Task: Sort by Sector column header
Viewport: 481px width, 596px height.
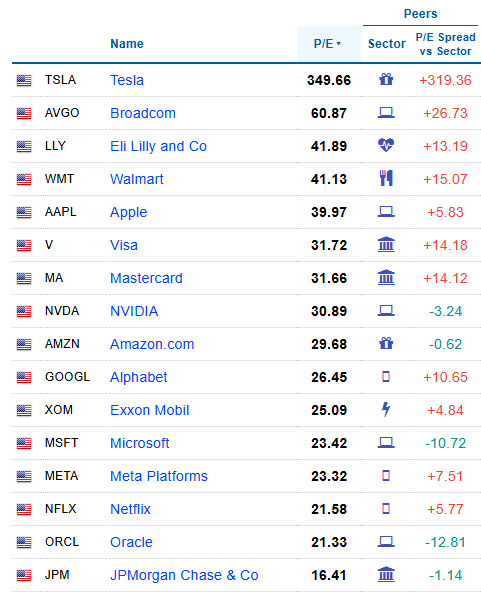Action: point(387,44)
